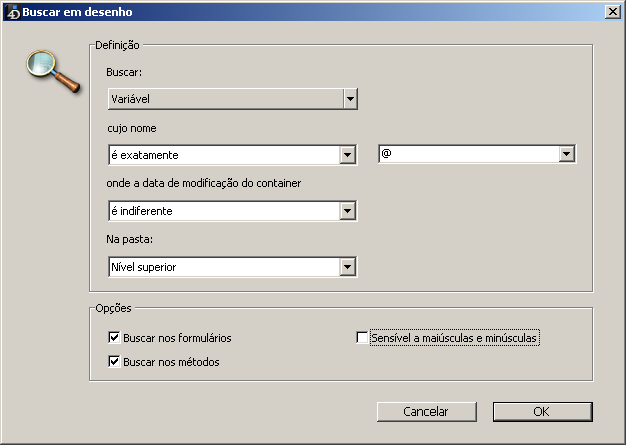Close the Buscar em desenho dialog
626x445 pixels.
[611, 11]
